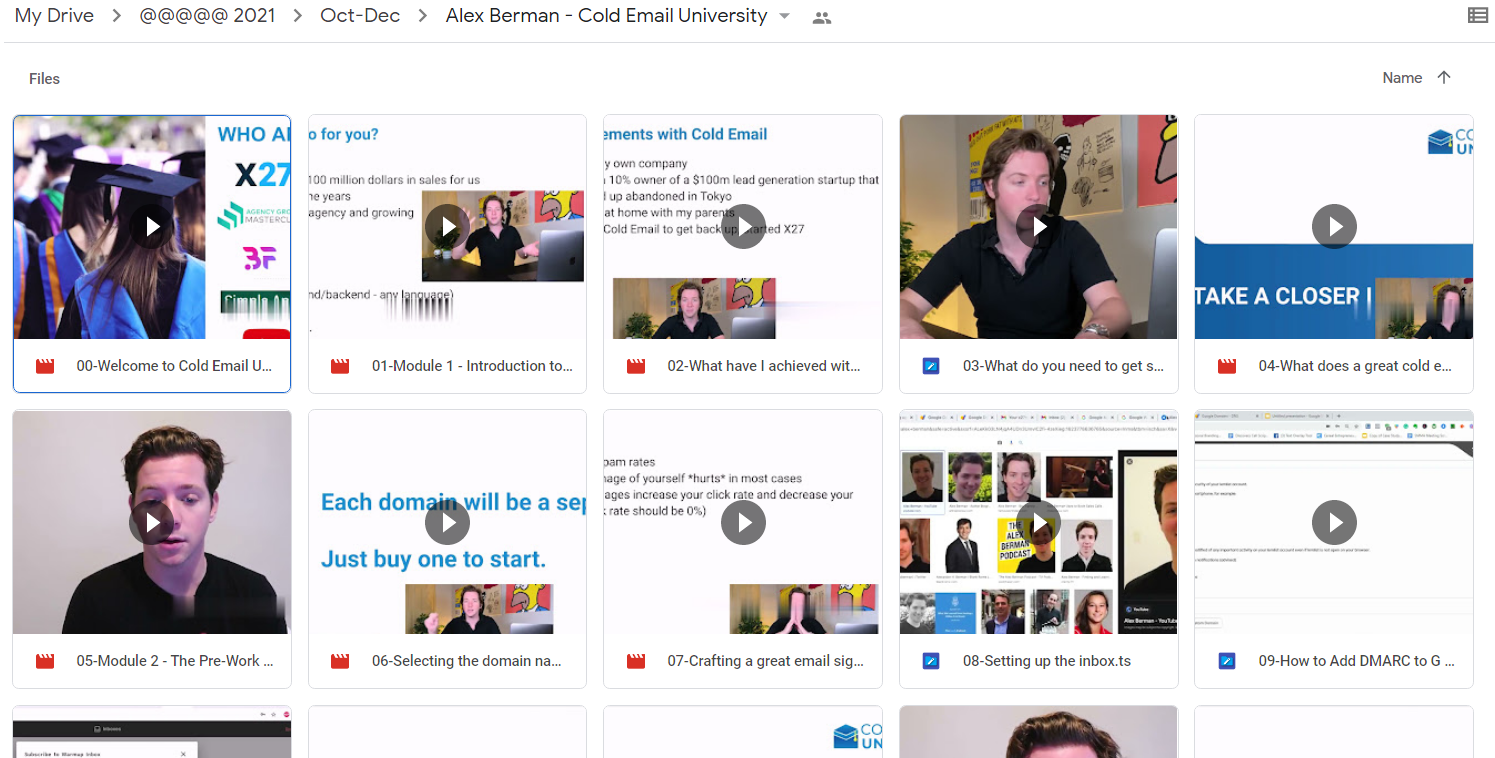Click the blue file icon for 03-What do you need
The height and width of the screenshot is (758, 1495).
tap(931, 366)
